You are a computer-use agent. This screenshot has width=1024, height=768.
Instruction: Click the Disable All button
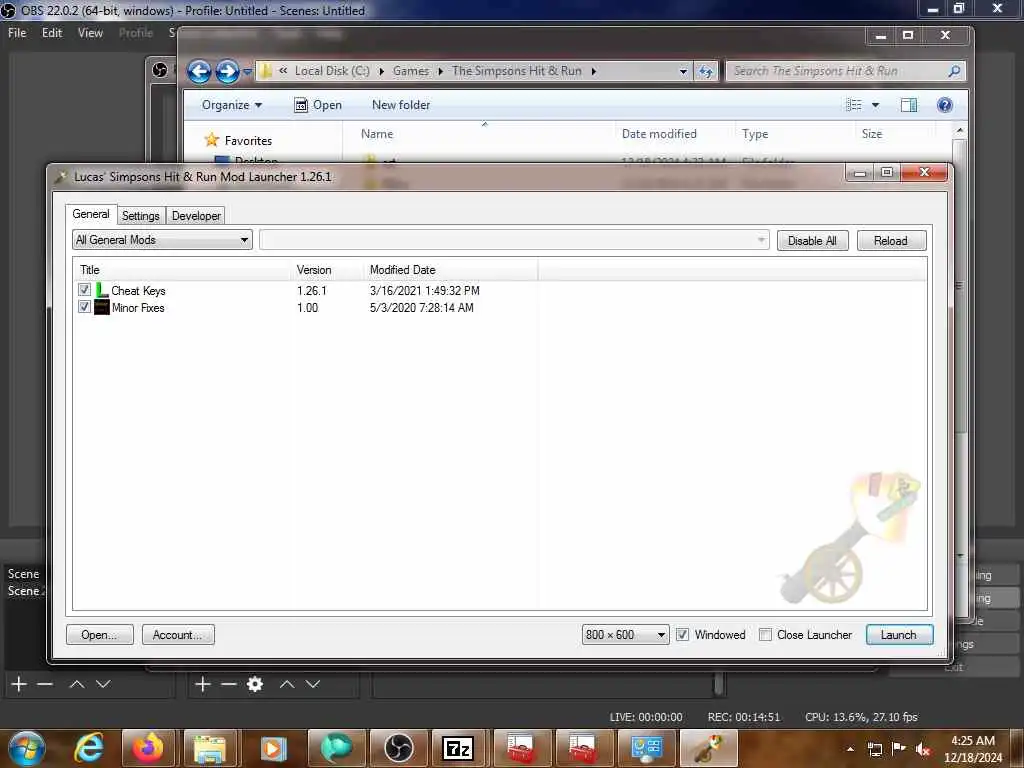click(x=812, y=241)
